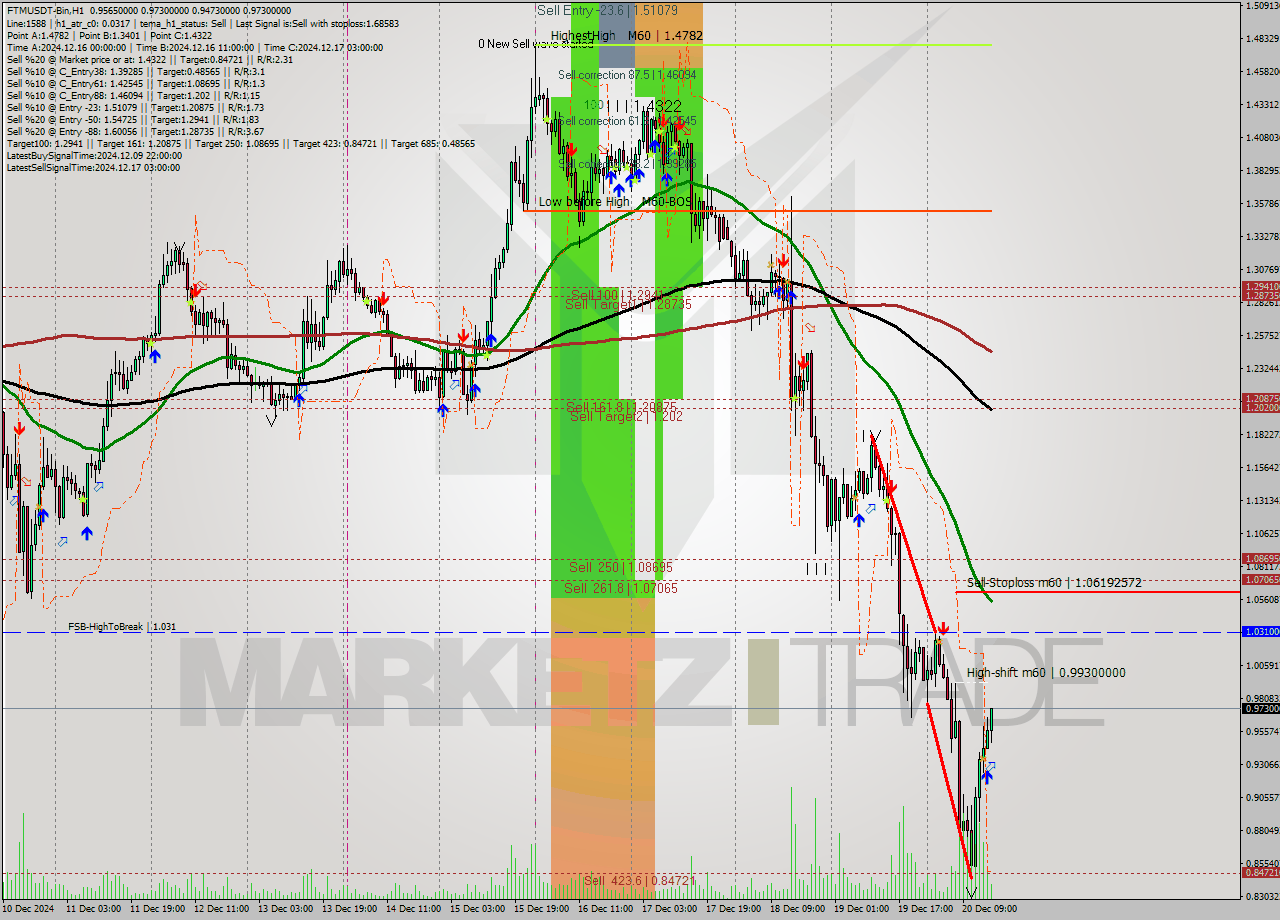1280x920 pixels.
Task: Click the 'Sell Entry -23.6 | 1.51079' label
Action: tap(607, 10)
